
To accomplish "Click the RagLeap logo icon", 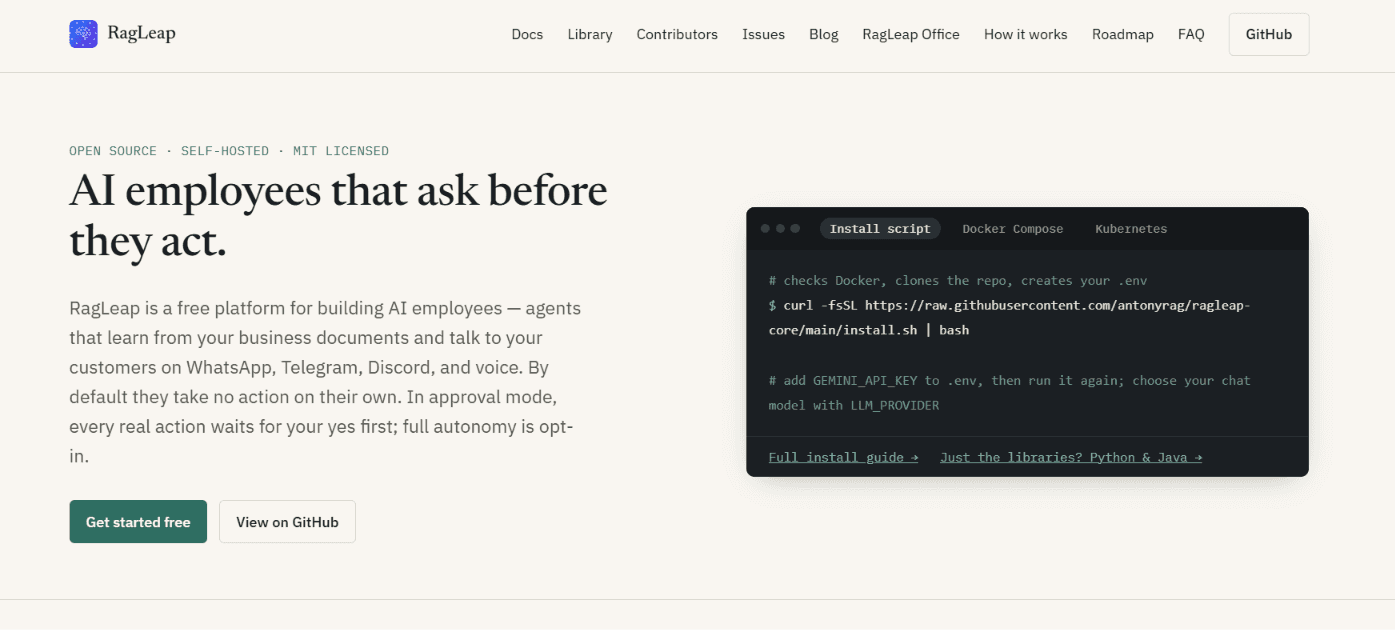I will click(83, 34).
